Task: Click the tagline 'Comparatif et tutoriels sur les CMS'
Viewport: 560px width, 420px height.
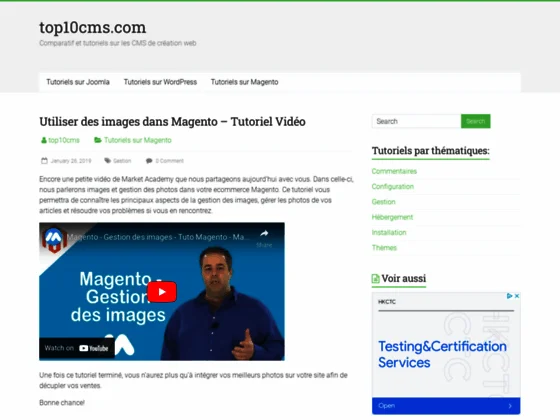Action: pos(118,43)
